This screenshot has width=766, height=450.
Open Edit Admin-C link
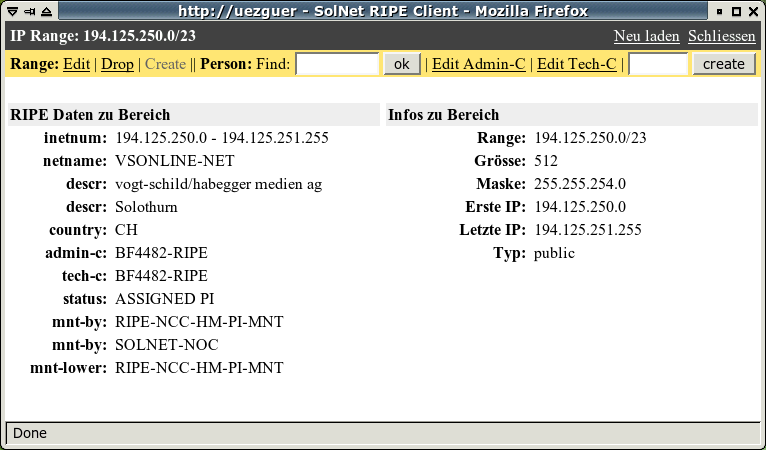click(478, 64)
